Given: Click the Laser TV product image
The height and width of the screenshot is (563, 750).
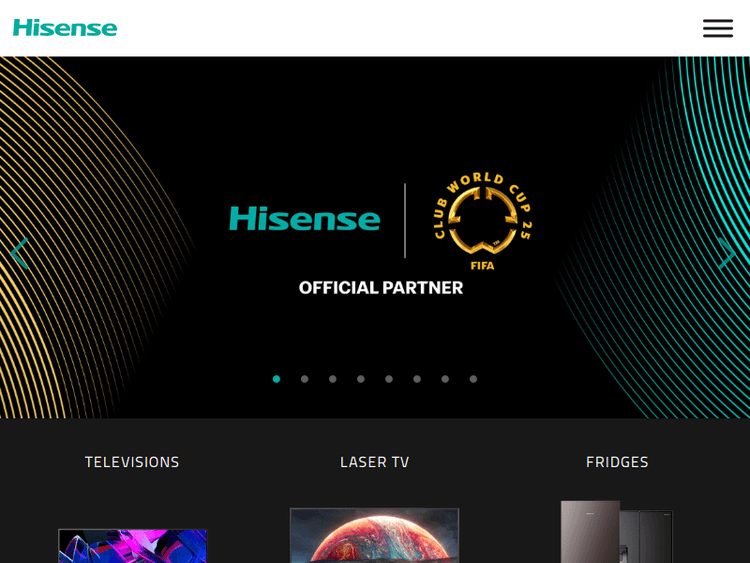Looking at the screenshot, I should [375, 535].
